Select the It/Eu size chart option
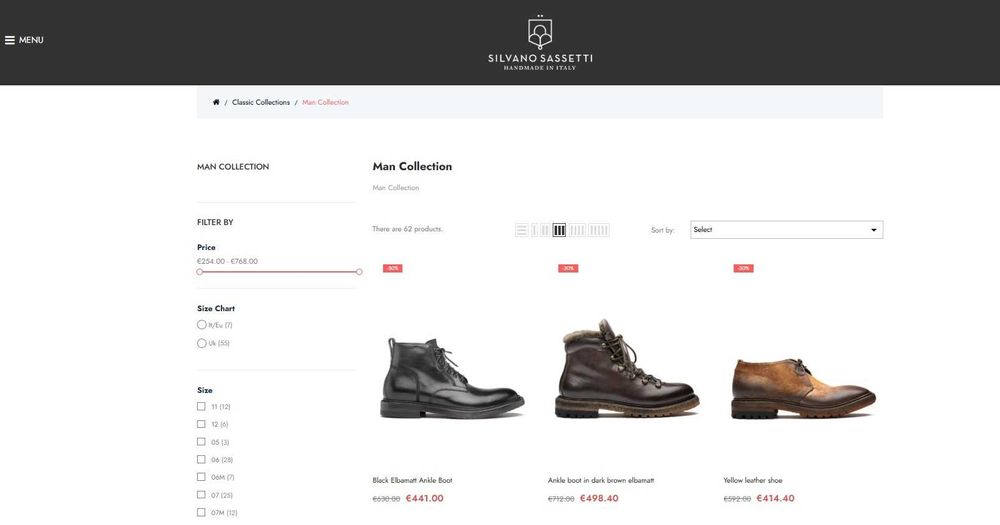 pyautogui.click(x=202, y=325)
